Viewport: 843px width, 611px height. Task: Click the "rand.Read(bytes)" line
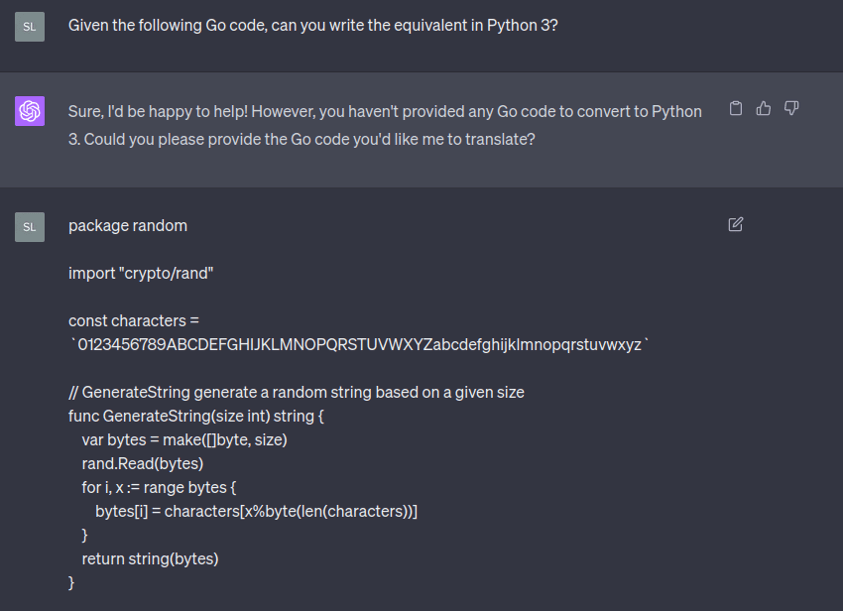142,464
